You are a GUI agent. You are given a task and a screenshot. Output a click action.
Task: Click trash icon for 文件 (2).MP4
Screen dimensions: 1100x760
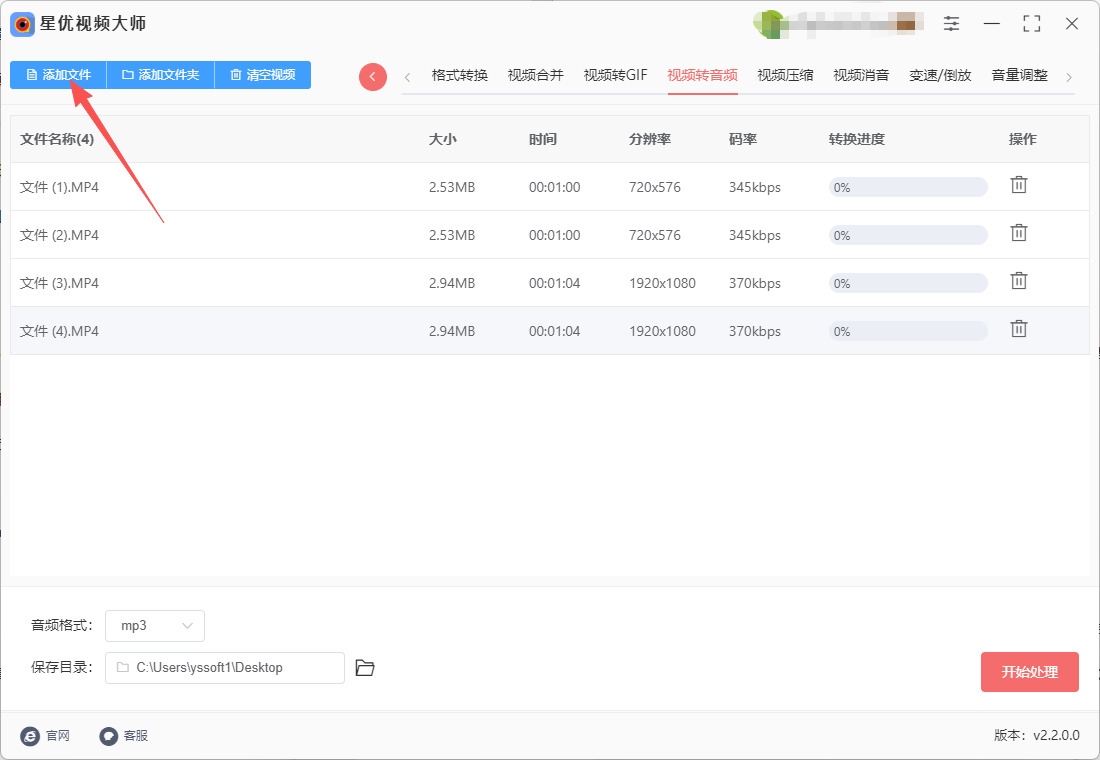1018,233
